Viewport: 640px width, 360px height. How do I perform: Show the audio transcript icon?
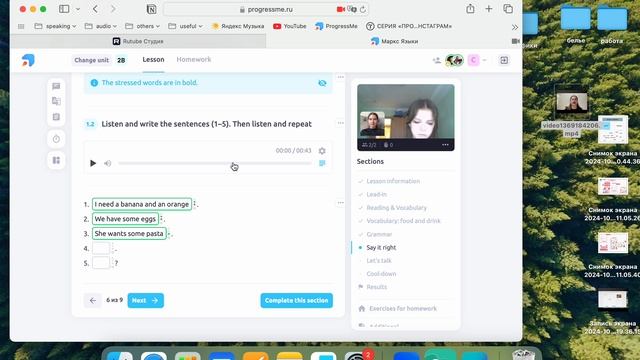[x=322, y=163]
